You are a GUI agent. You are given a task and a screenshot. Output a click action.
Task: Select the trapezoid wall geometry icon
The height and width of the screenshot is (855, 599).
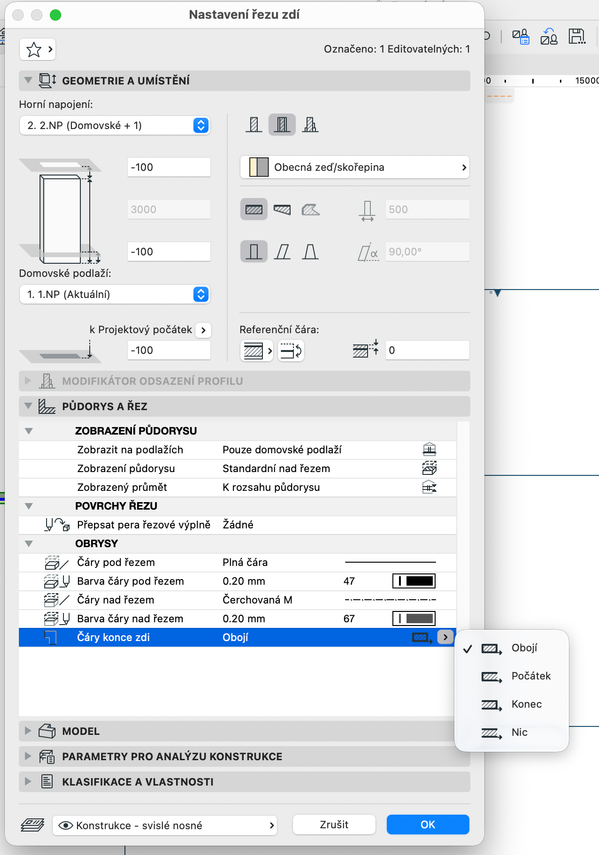[282, 209]
